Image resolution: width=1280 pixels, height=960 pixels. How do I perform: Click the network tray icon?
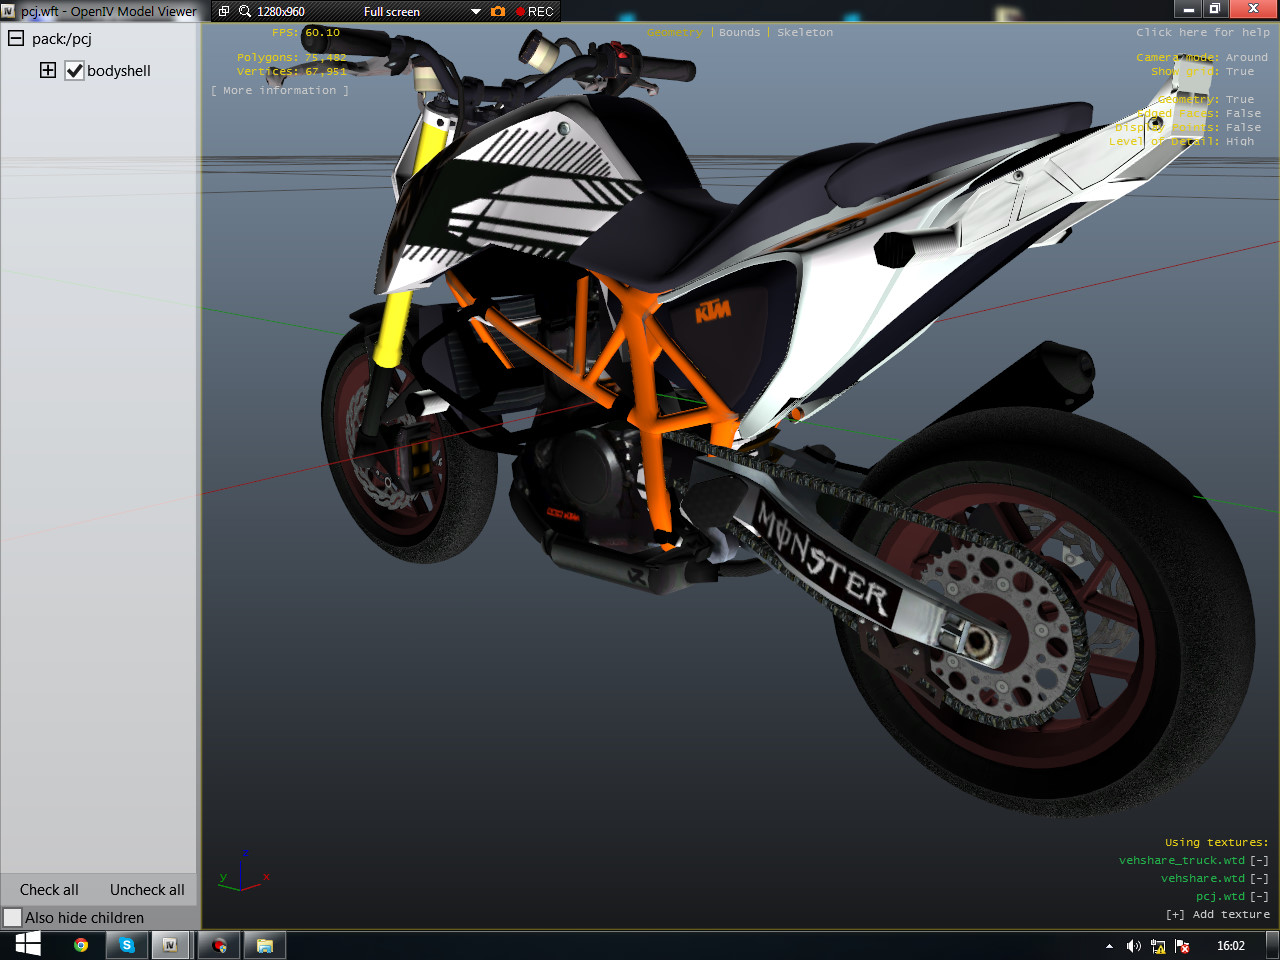1158,946
